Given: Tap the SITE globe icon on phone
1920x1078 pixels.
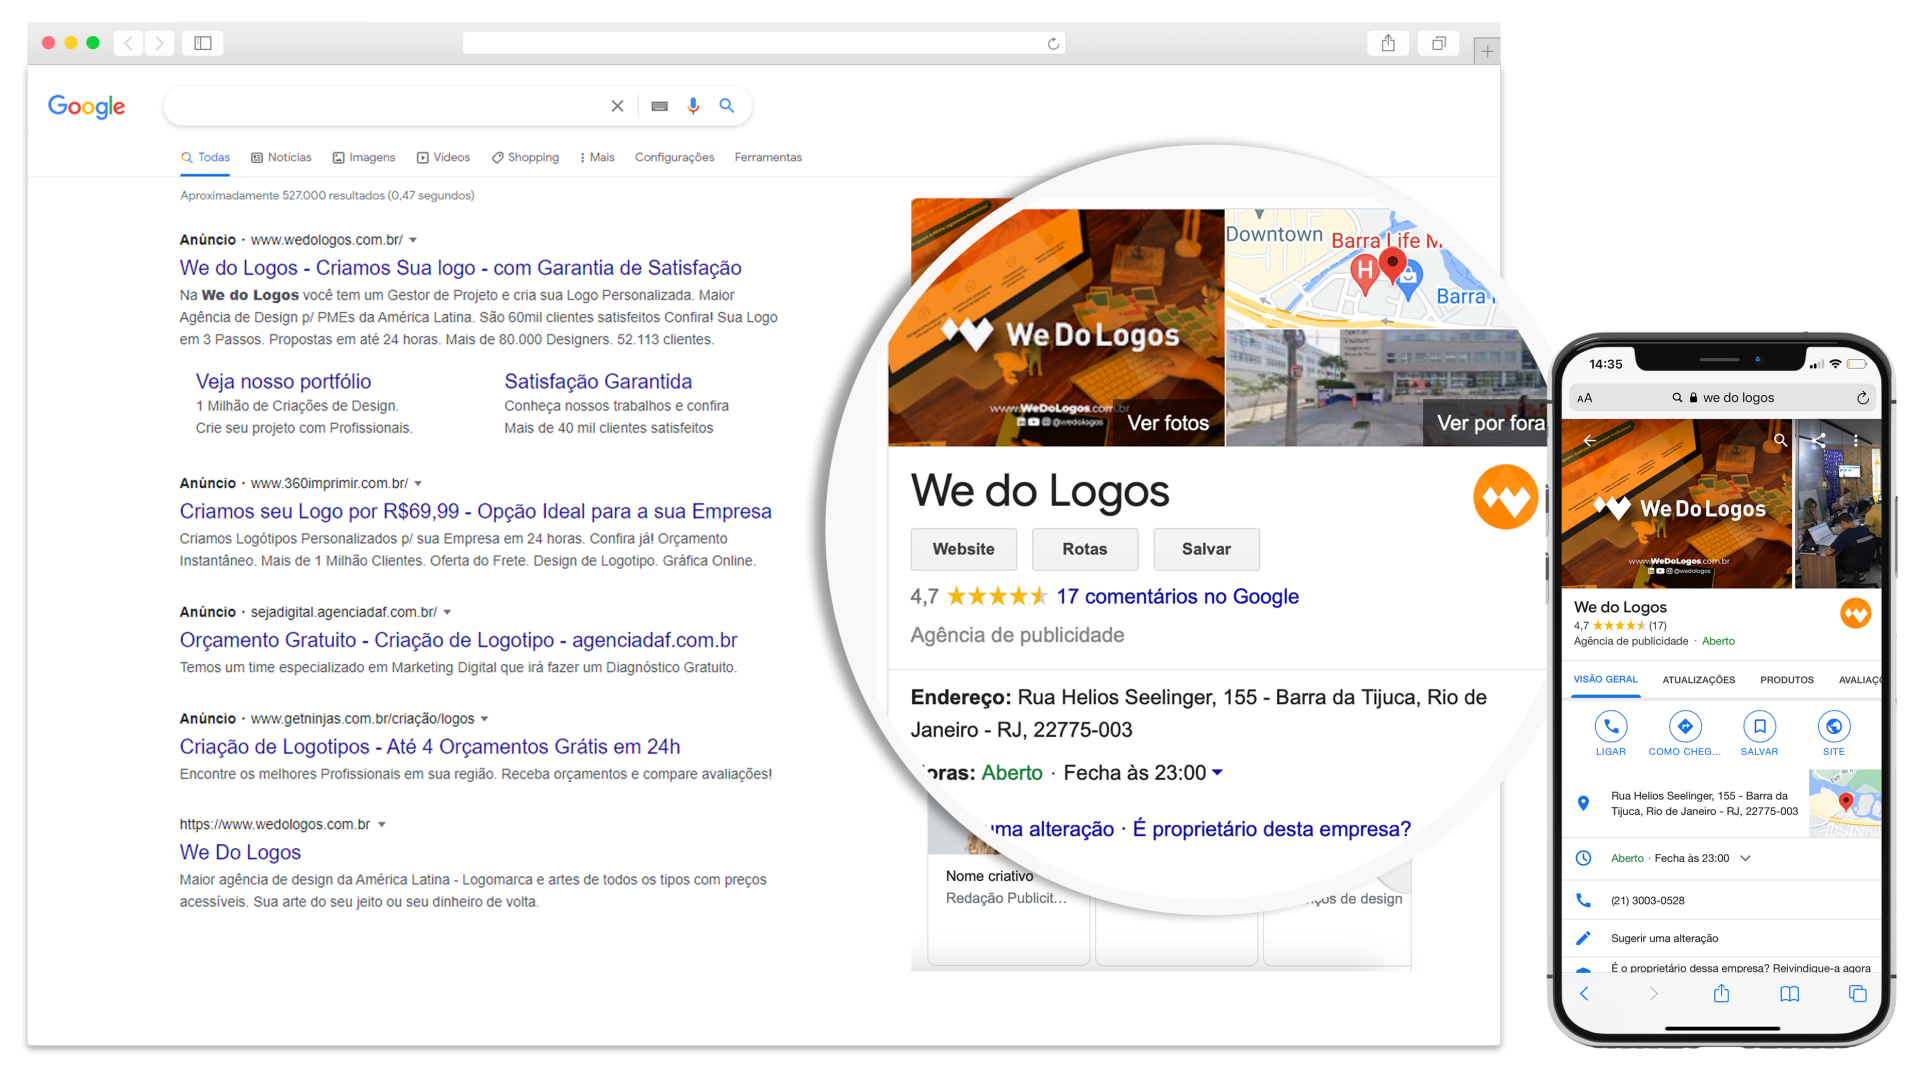Looking at the screenshot, I should (x=1834, y=727).
